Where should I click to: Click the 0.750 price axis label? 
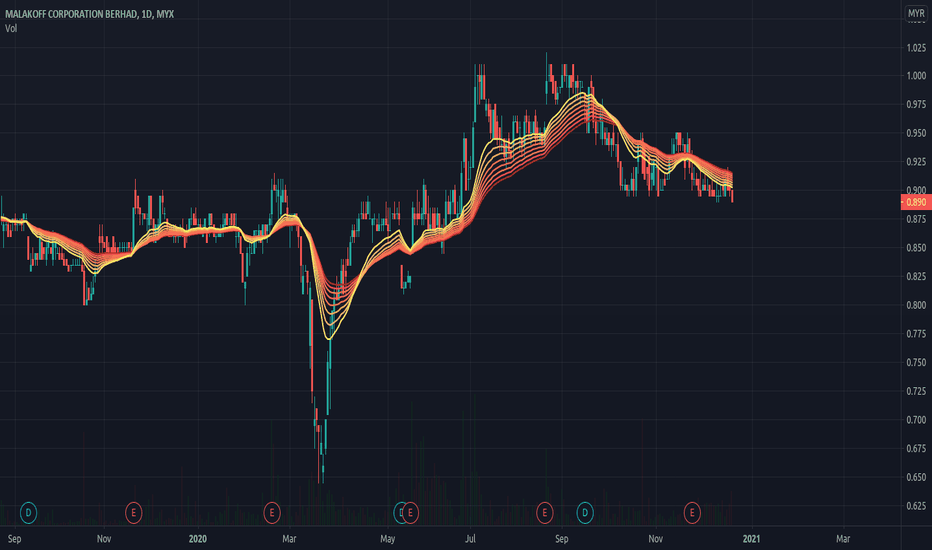[x=916, y=363]
